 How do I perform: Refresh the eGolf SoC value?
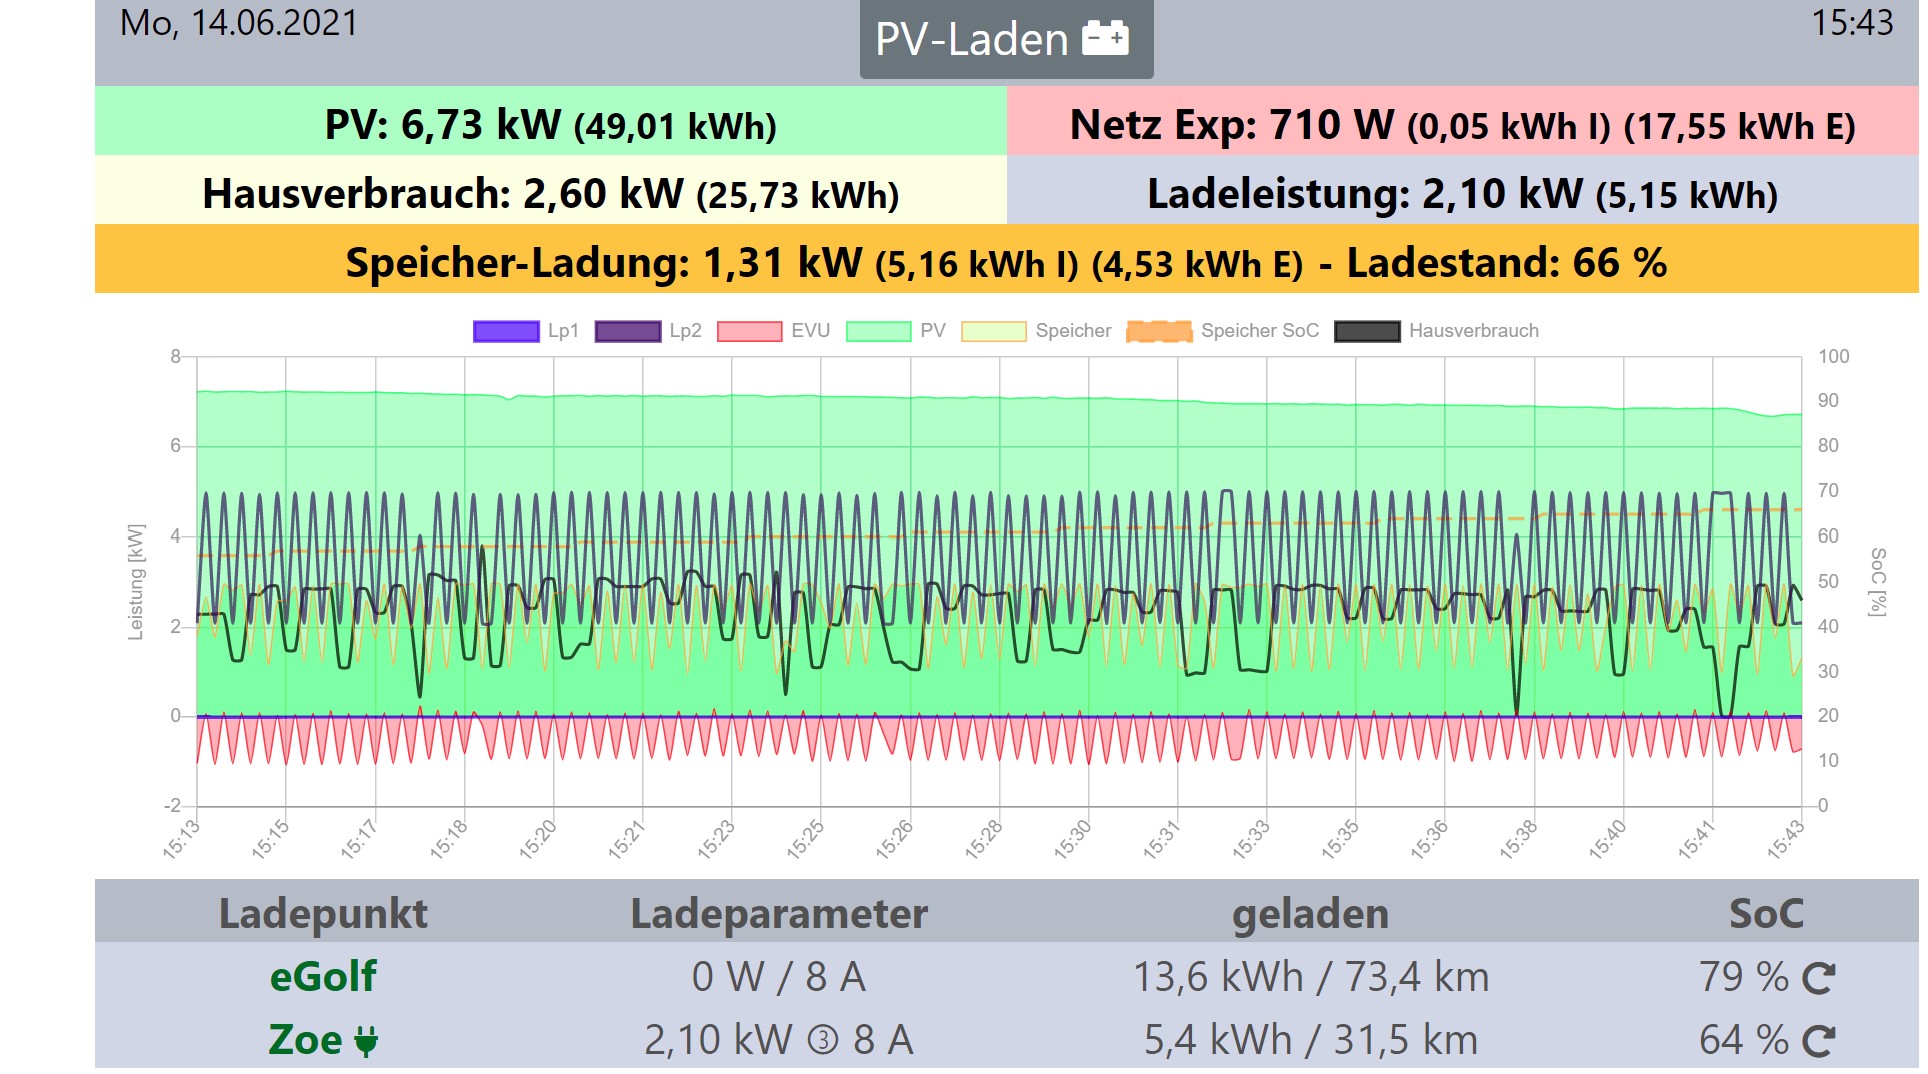(x=1817, y=978)
